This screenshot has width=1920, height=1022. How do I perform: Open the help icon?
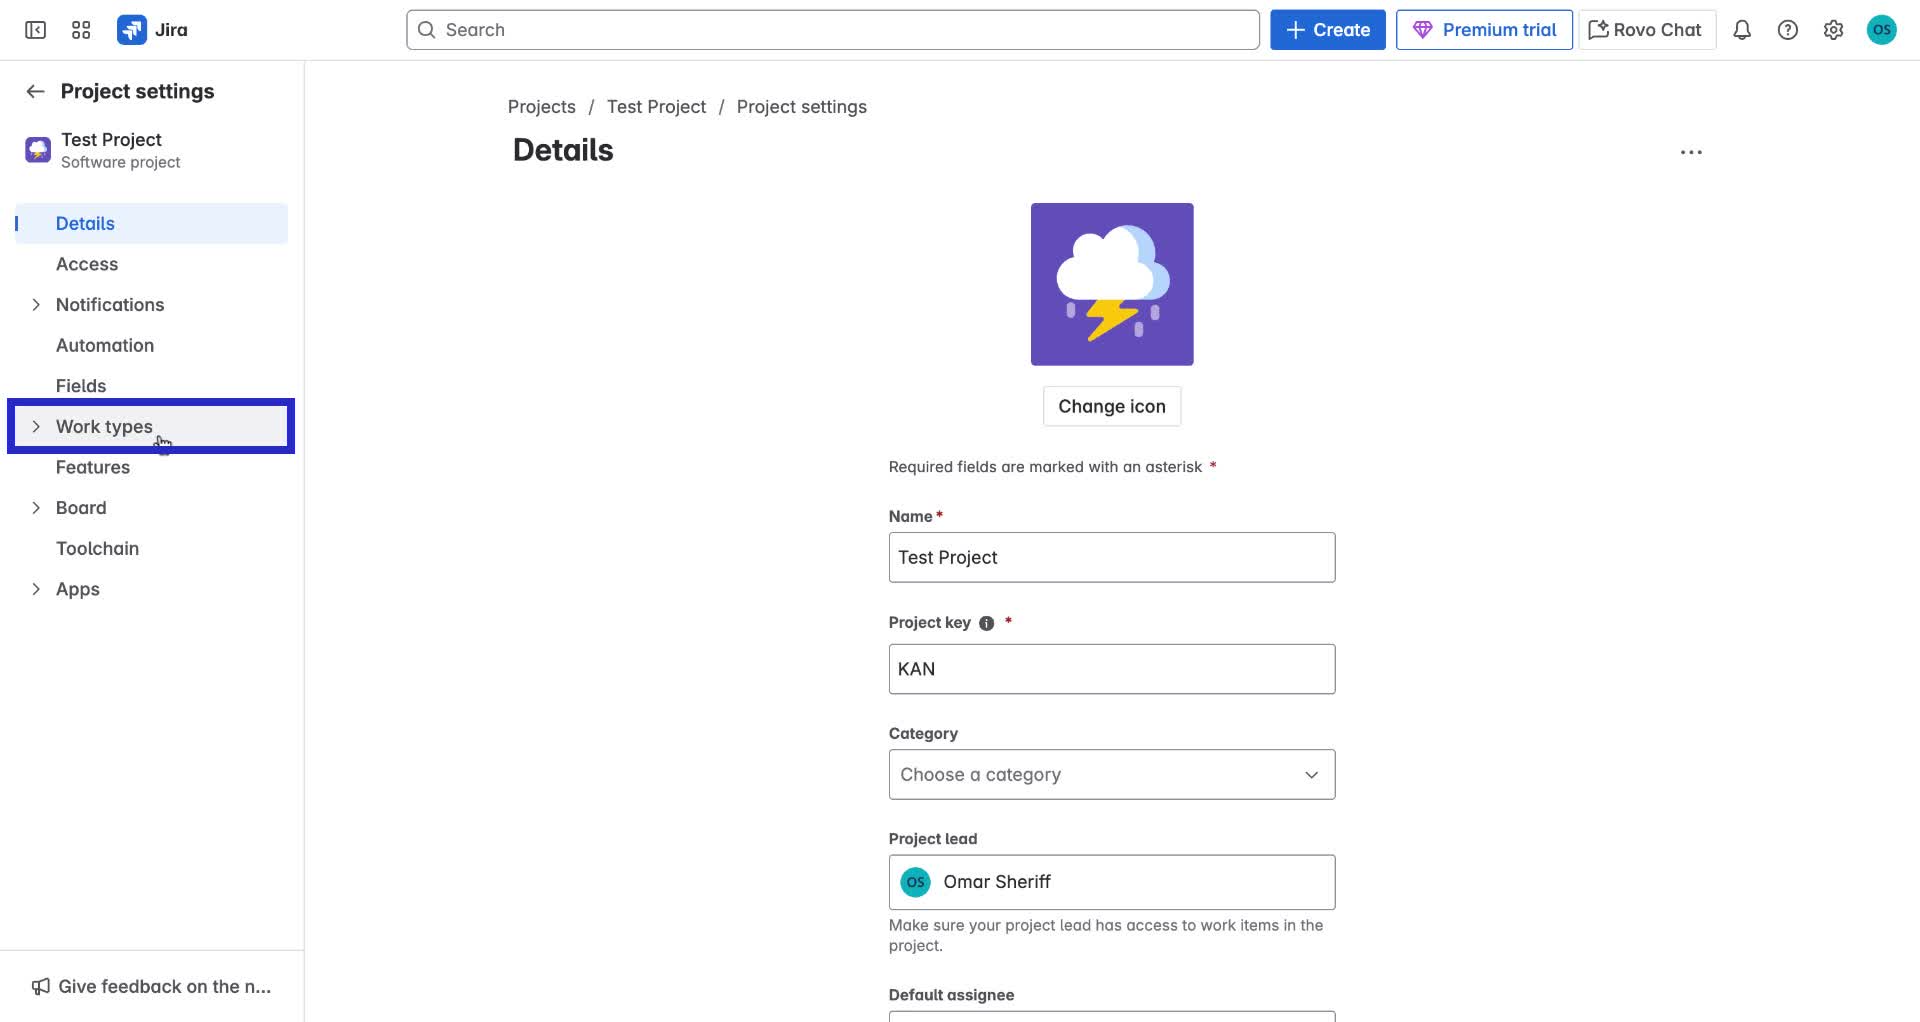1788,29
